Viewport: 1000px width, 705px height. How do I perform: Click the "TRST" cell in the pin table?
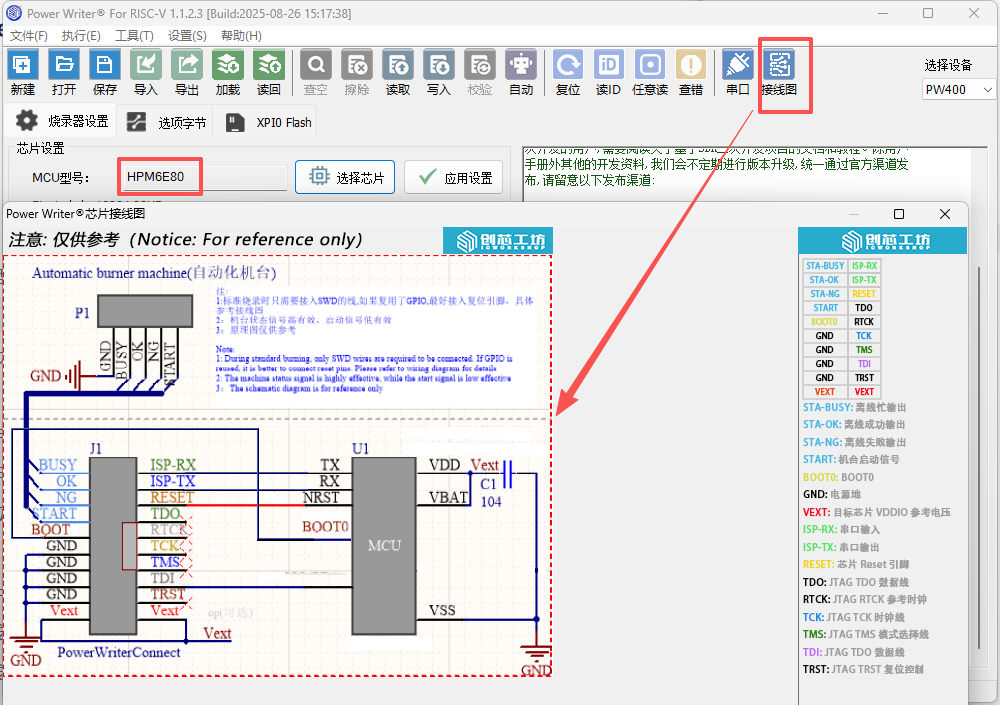click(864, 378)
